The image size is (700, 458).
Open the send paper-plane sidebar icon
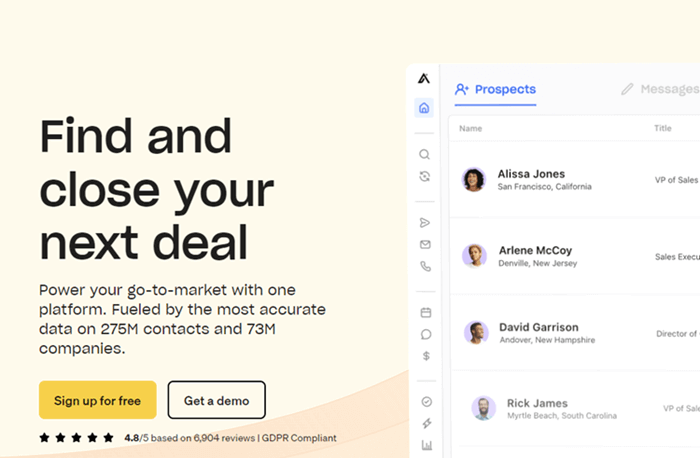425,222
